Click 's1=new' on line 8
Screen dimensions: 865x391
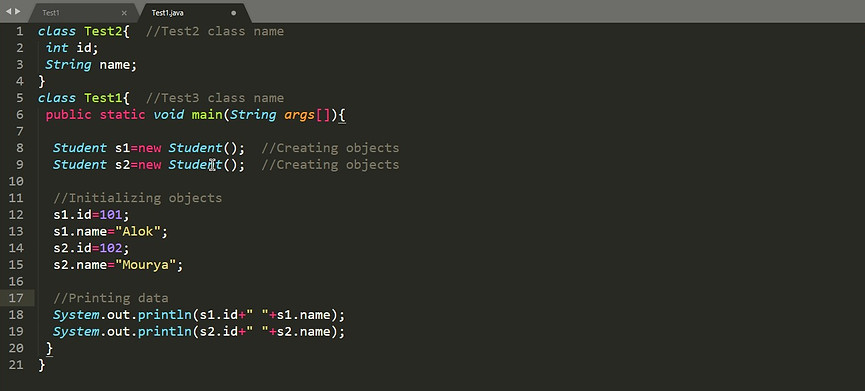tap(138, 148)
